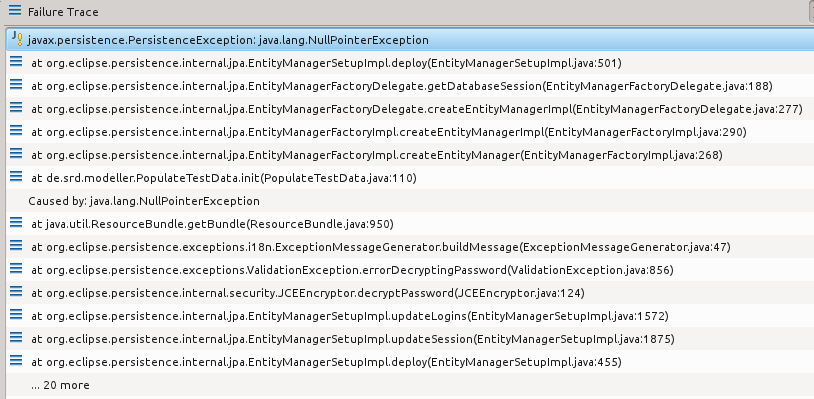Click stack frame icon for EntityManagerSetupImpl.deploy line 501
The image size is (814, 399).
pyautogui.click(x=16, y=62)
